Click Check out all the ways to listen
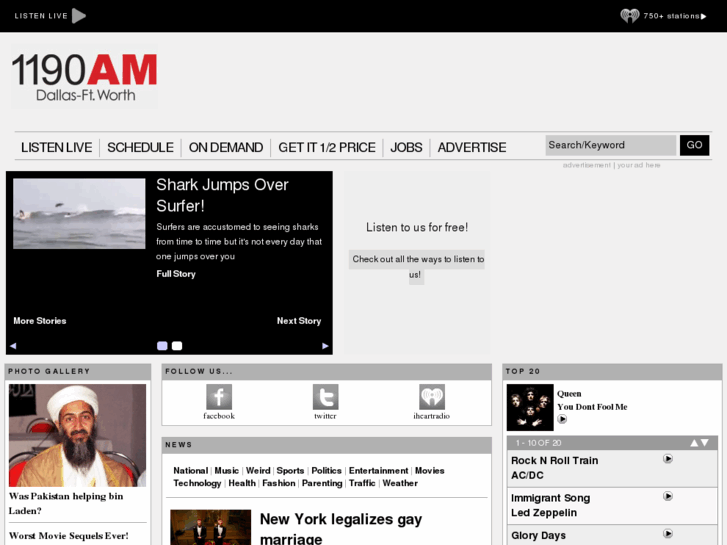727x545 pixels. [x=417, y=266]
